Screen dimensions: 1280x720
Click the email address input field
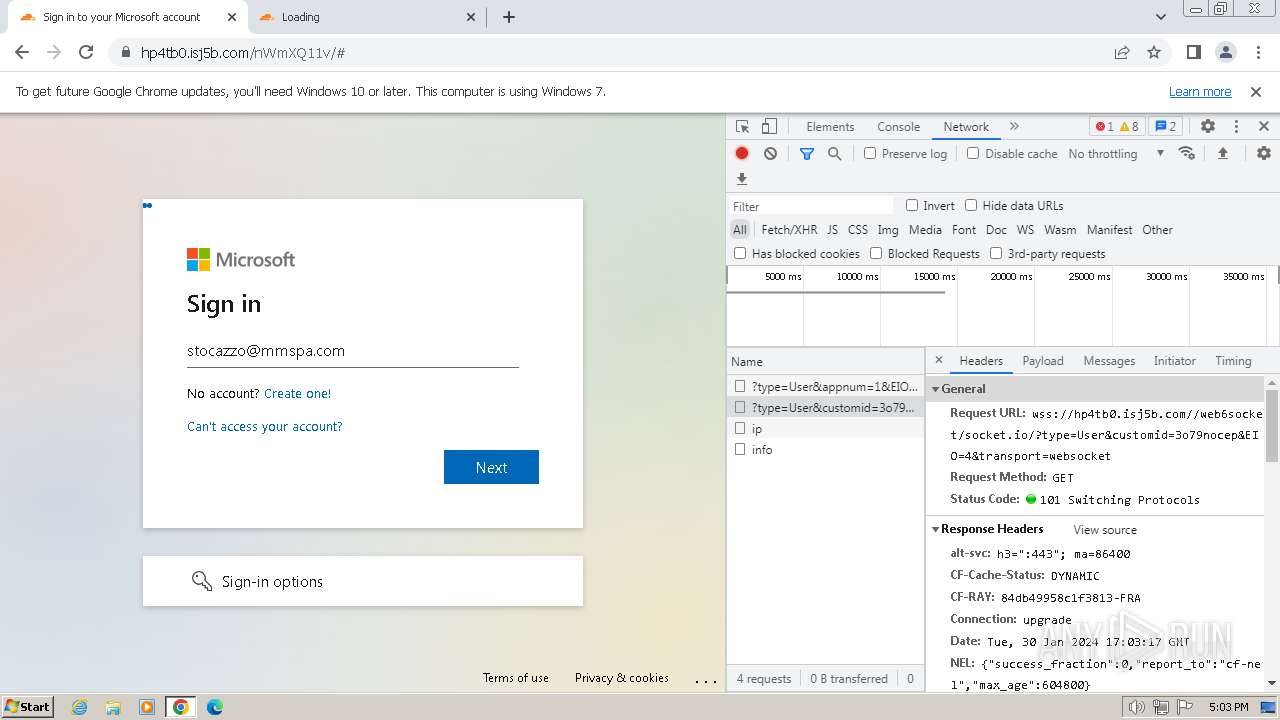tap(352, 351)
